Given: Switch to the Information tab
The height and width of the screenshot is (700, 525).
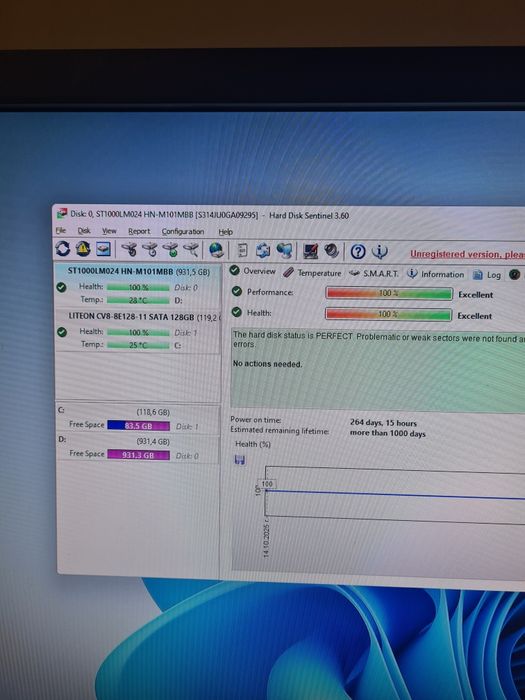Looking at the screenshot, I should pos(436,274).
